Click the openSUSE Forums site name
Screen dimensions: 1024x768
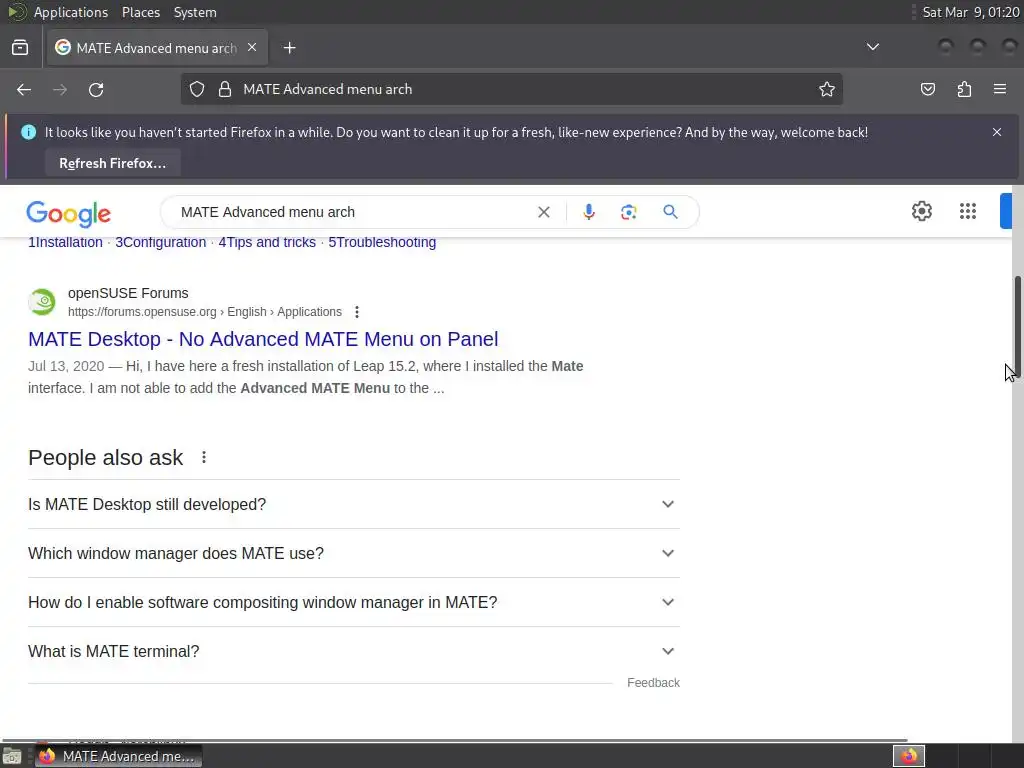tap(128, 293)
